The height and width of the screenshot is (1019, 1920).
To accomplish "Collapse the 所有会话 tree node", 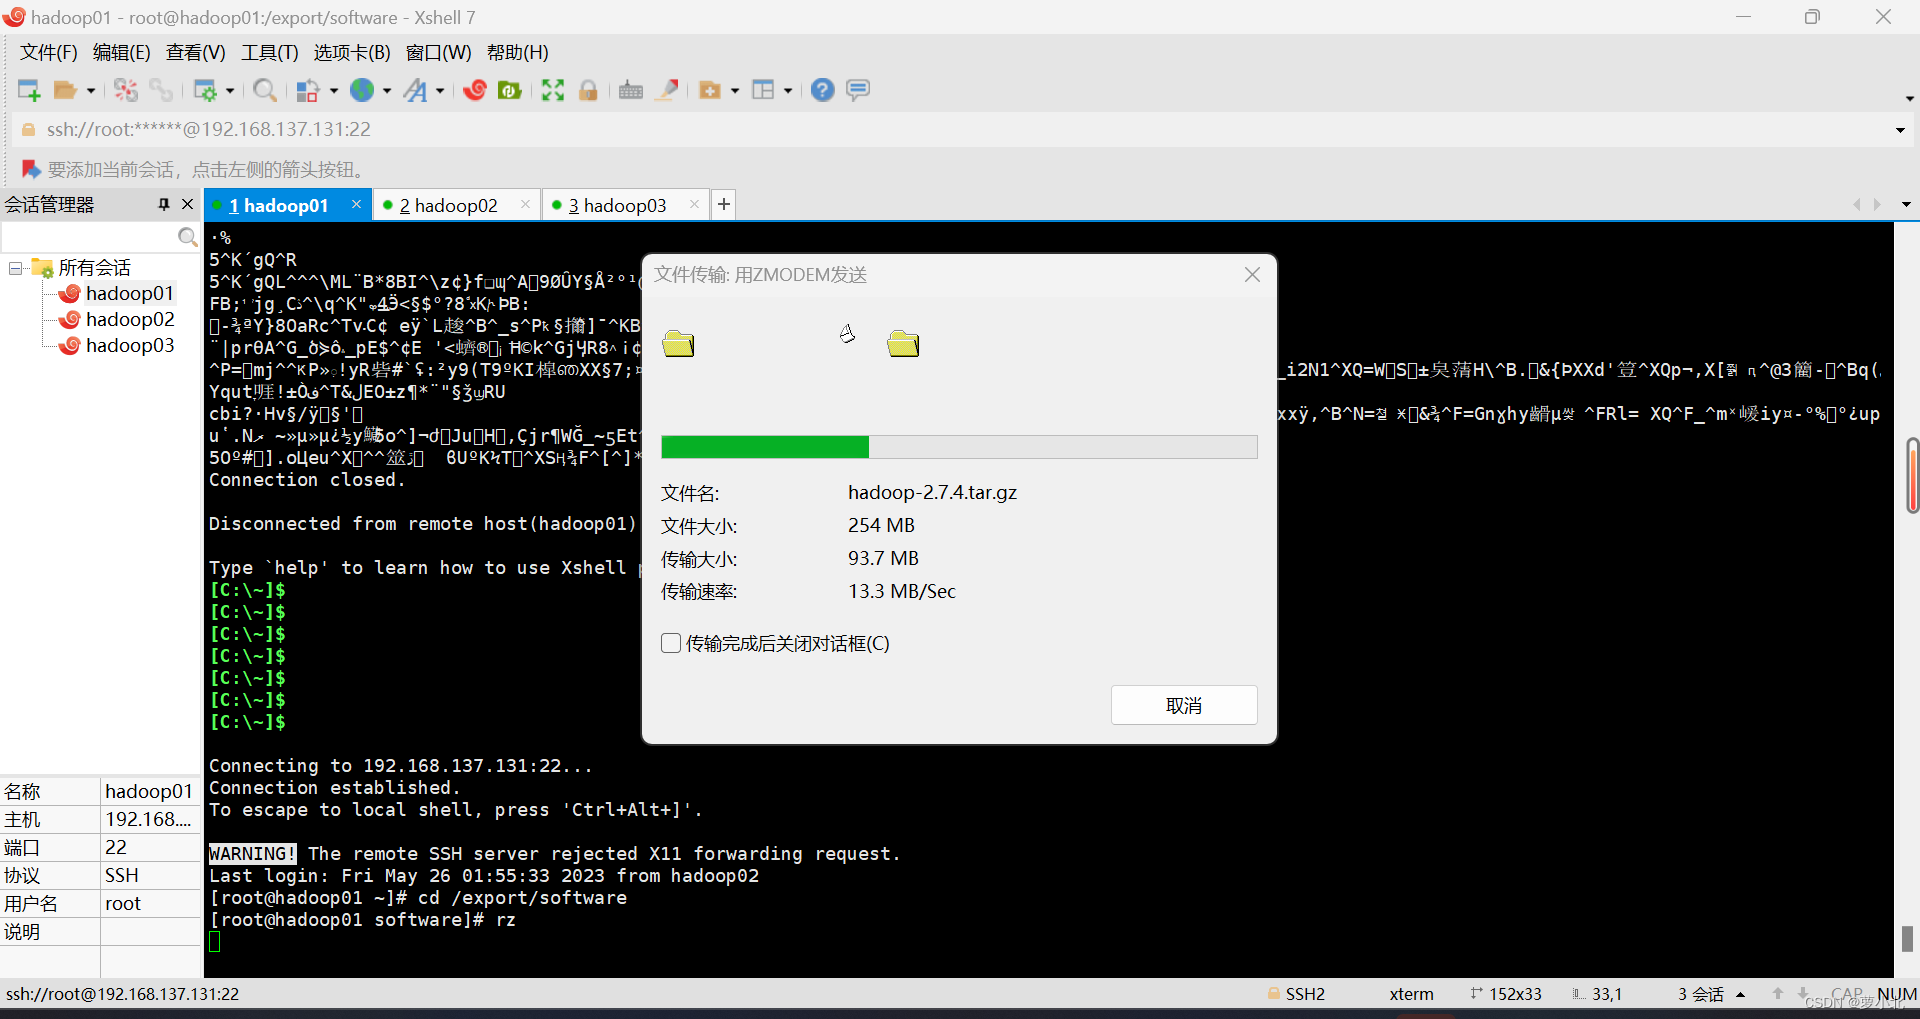I will (16, 268).
